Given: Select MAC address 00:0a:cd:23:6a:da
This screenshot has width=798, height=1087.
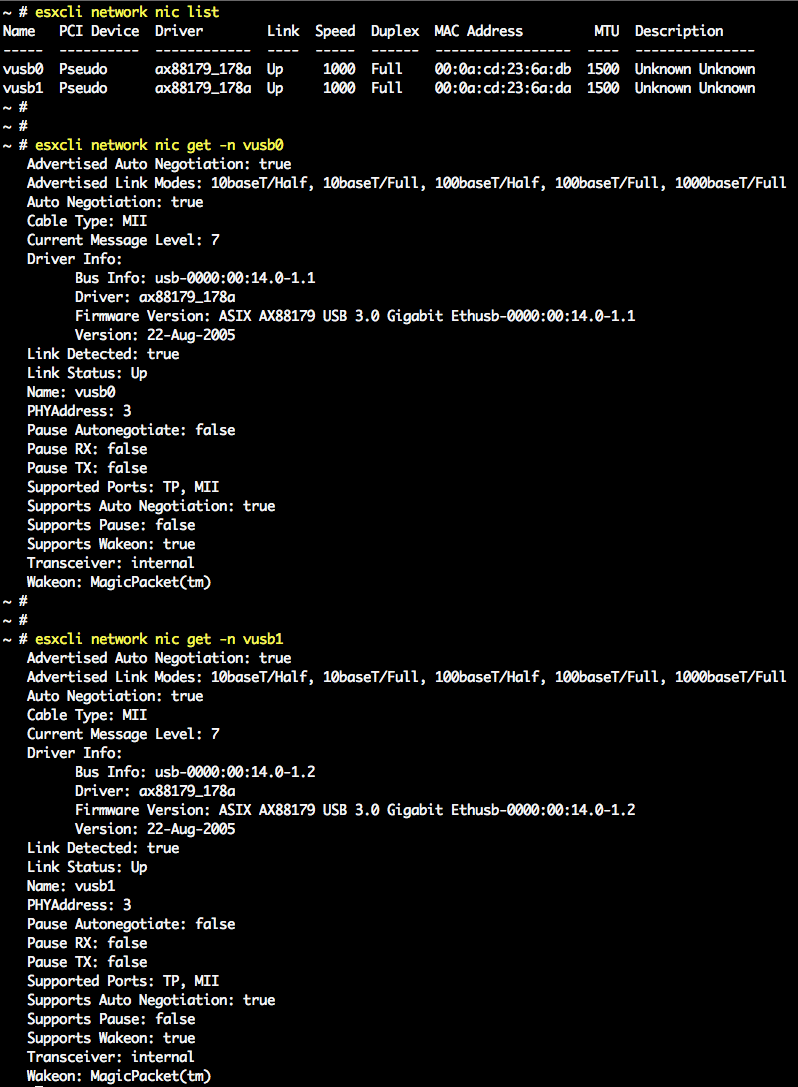Looking at the screenshot, I should (x=502, y=88).
